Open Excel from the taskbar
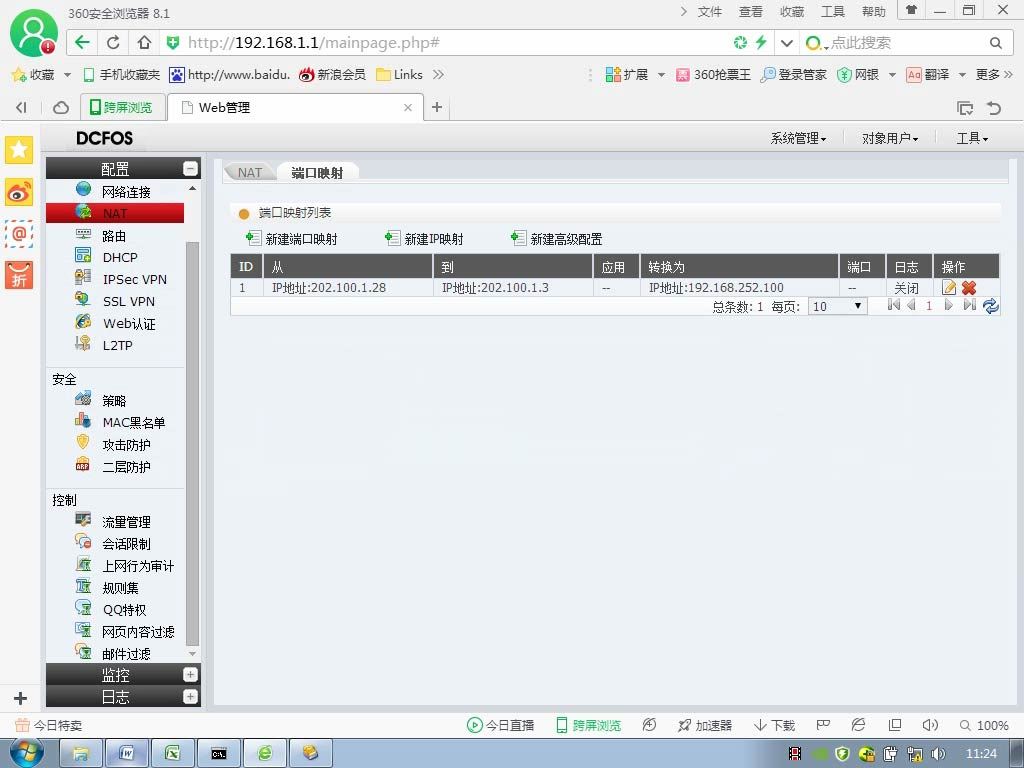Screen dimensions: 1024x768 click(172, 753)
